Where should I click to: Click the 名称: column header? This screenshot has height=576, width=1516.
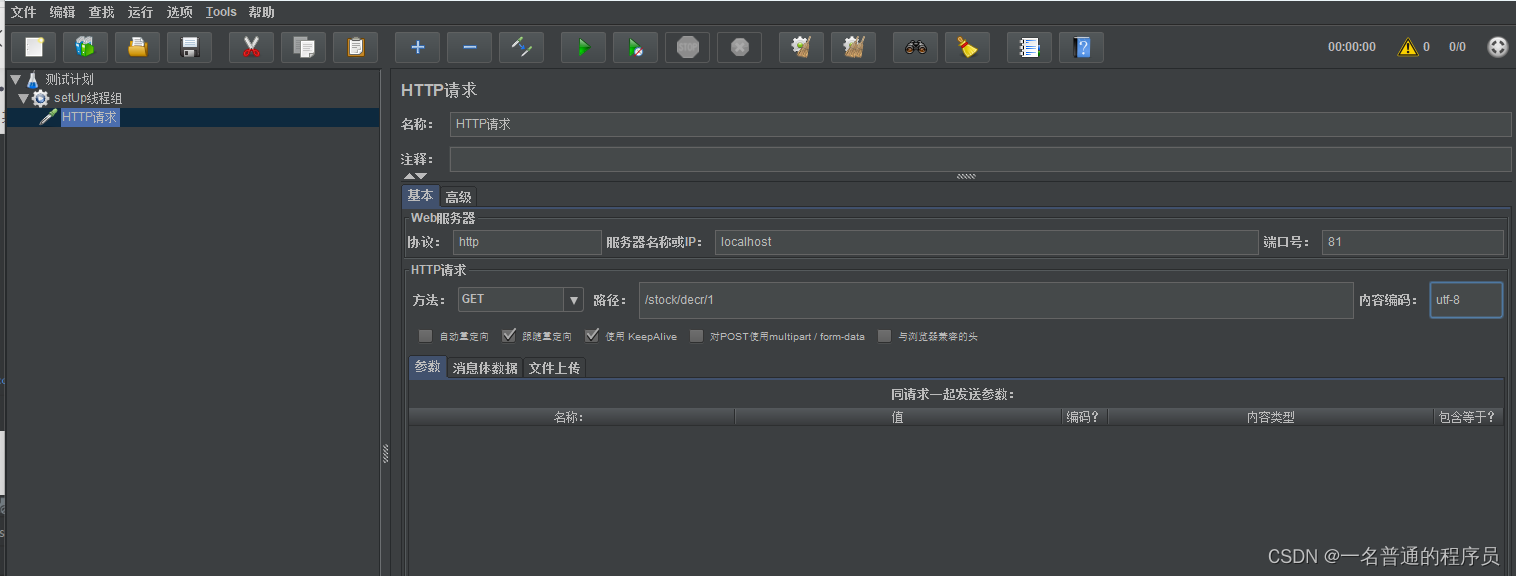(571, 417)
